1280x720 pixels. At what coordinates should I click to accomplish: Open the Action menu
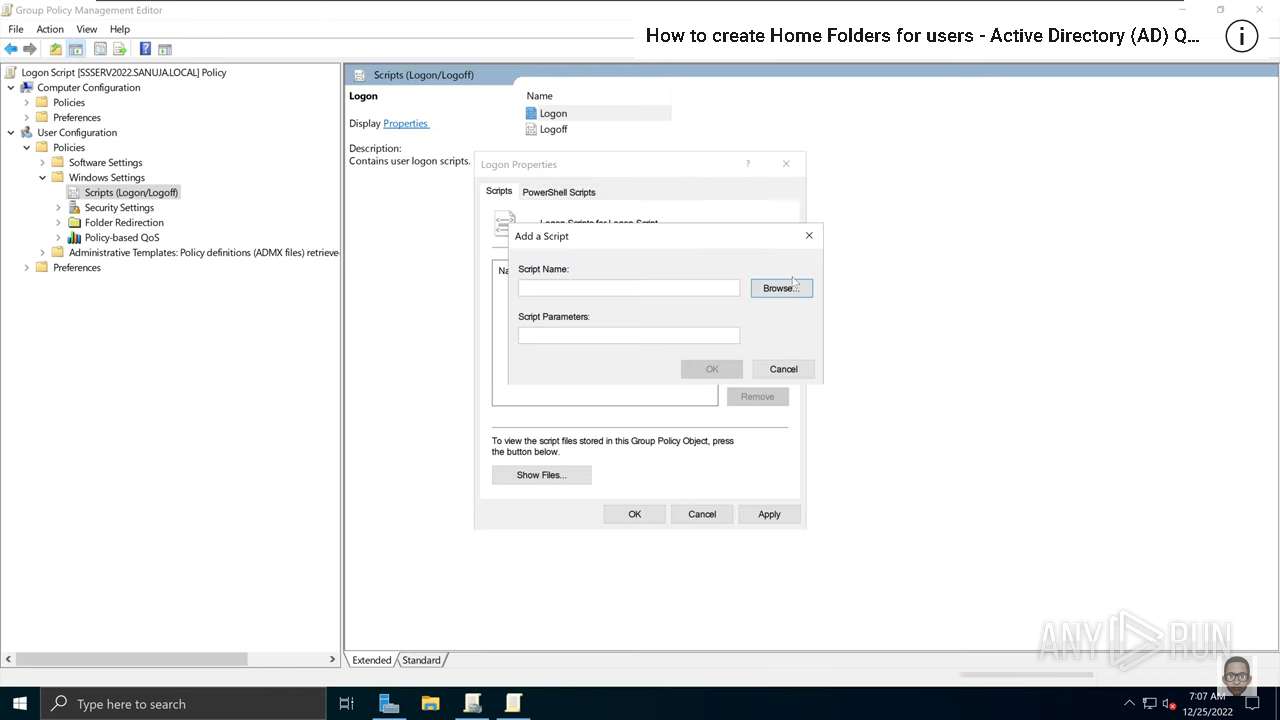[50, 29]
